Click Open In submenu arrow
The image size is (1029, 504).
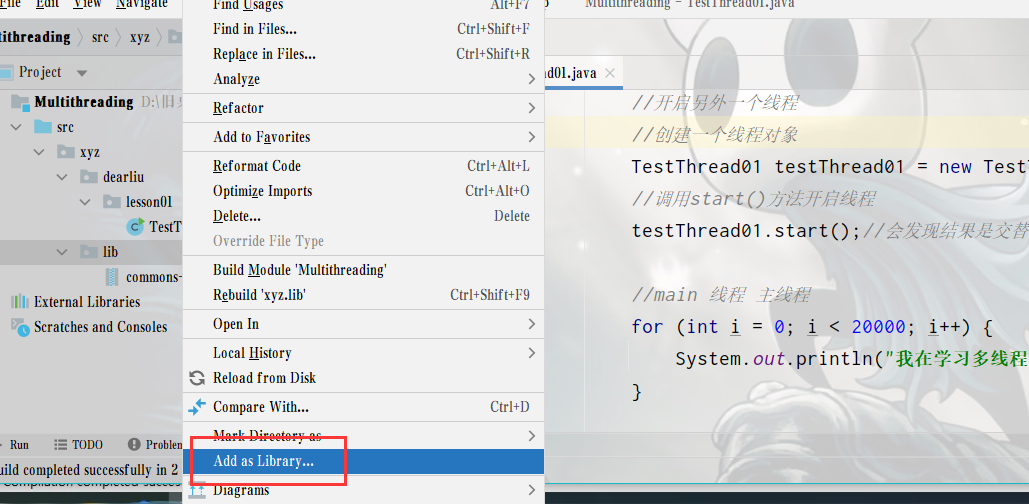532,324
